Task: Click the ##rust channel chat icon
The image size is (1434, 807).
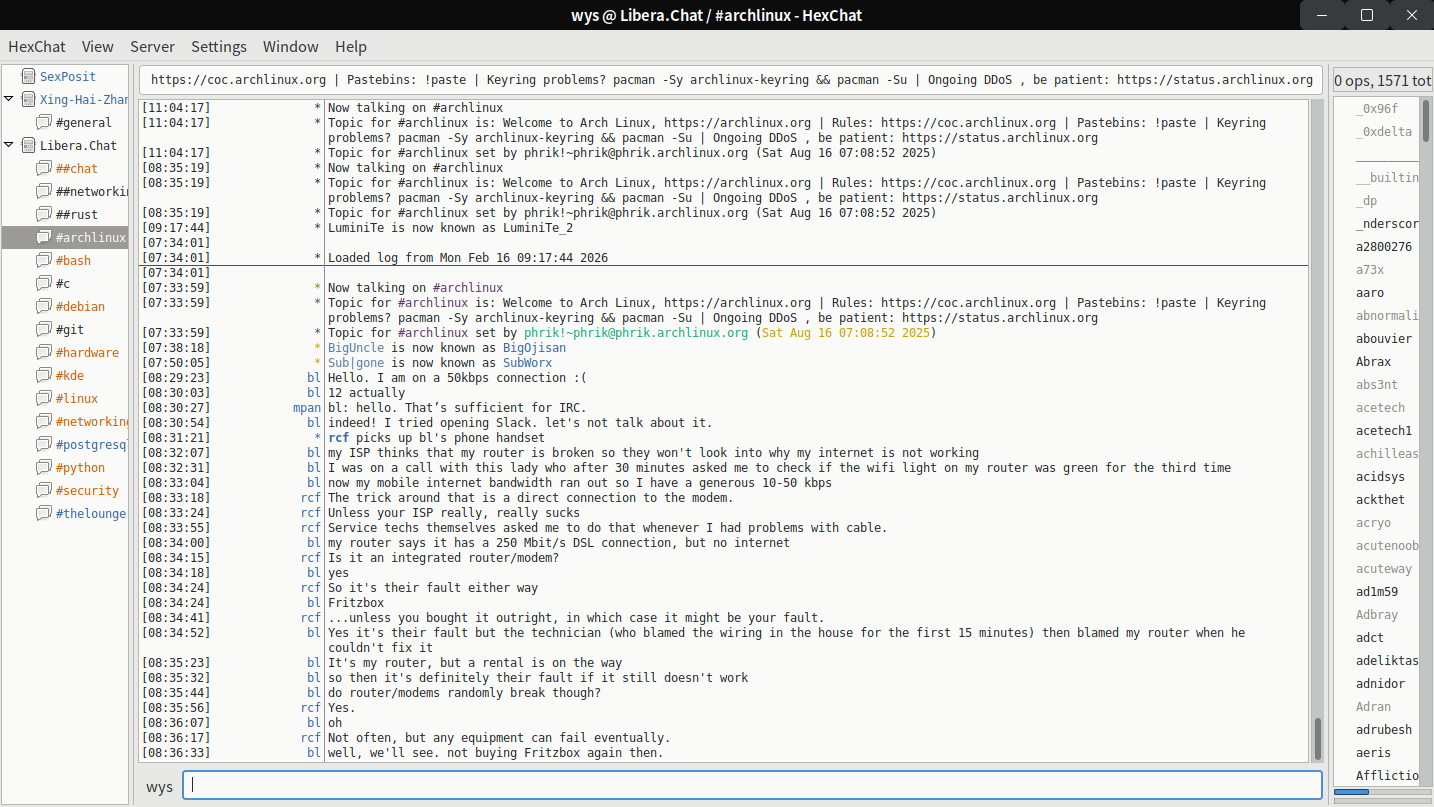Action: (x=44, y=214)
